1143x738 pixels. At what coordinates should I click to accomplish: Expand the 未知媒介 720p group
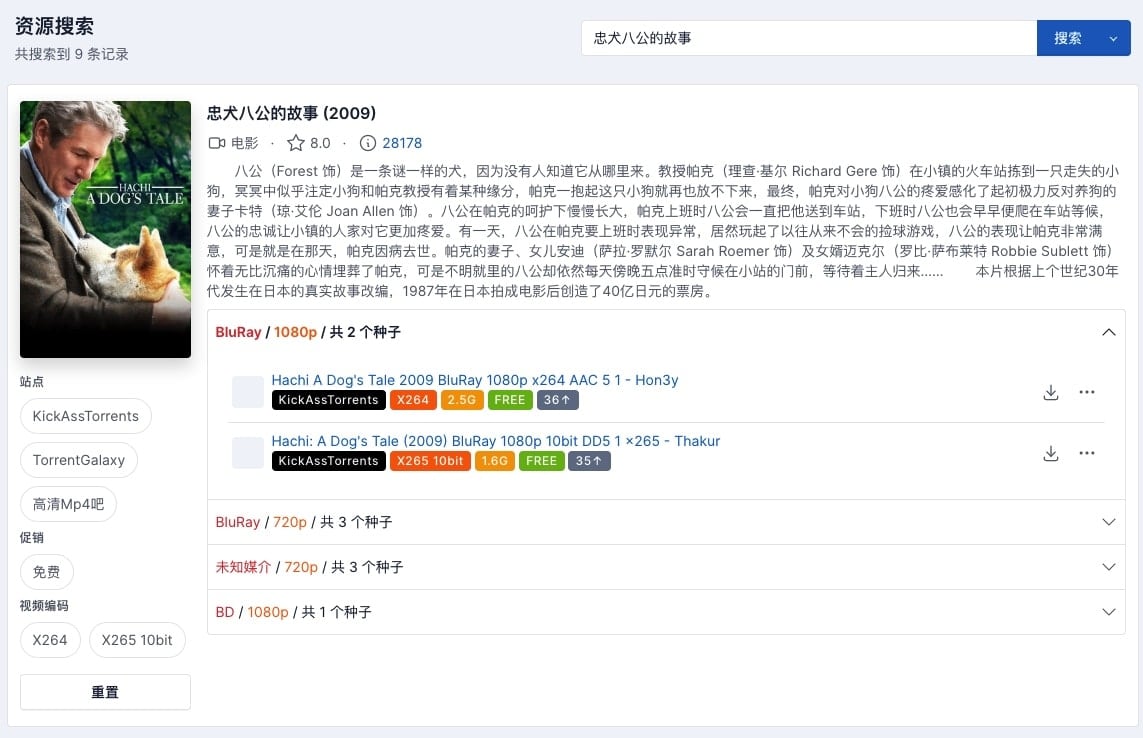pyautogui.click(x=666, y=567)
